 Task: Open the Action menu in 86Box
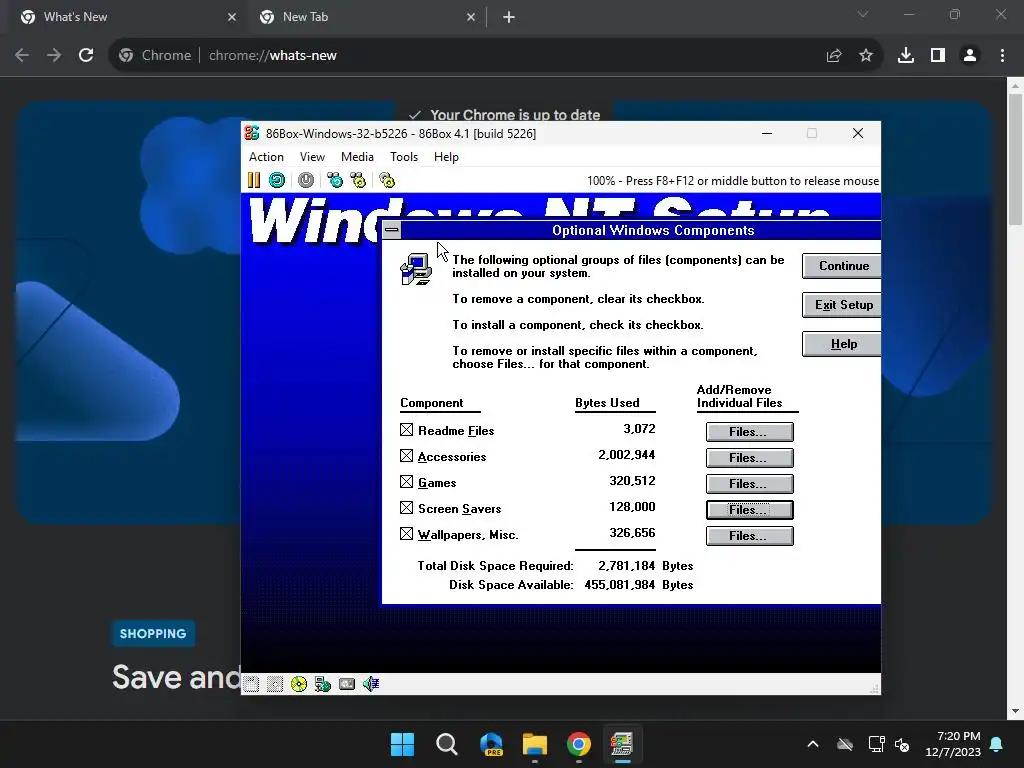coord(266,157)
